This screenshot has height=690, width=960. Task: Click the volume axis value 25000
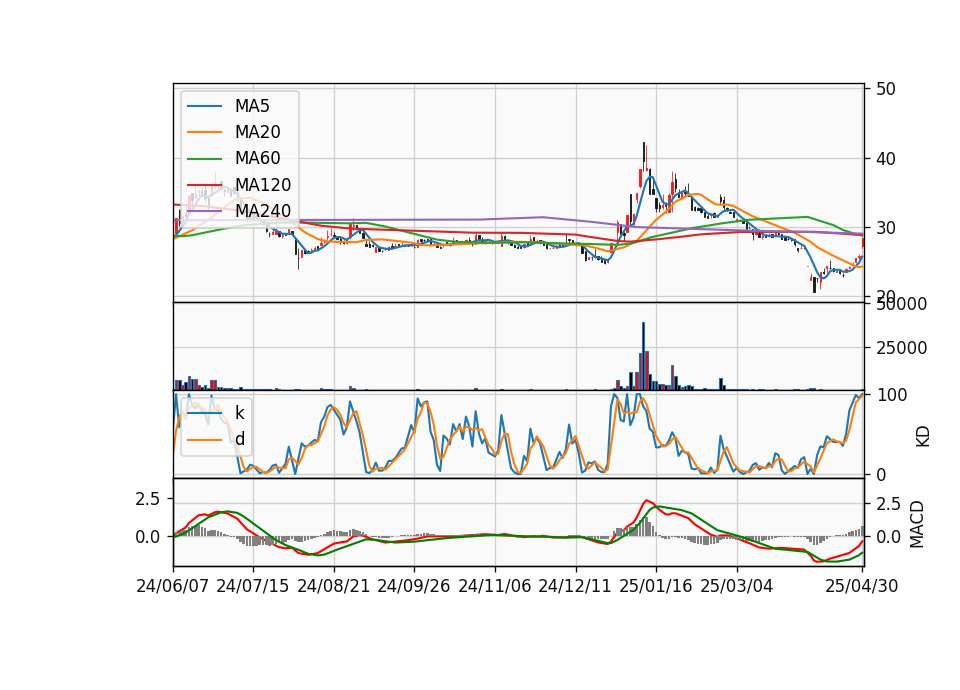(901, 348)
